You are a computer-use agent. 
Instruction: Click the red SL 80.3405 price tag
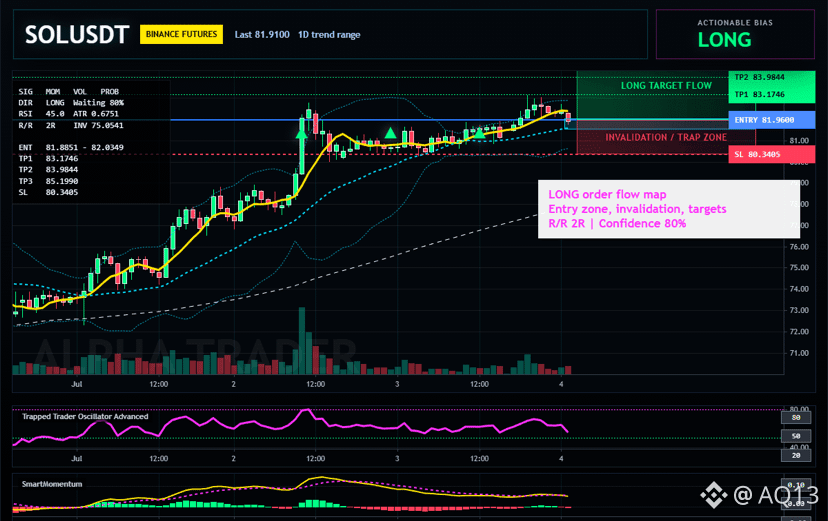[771, 154]
